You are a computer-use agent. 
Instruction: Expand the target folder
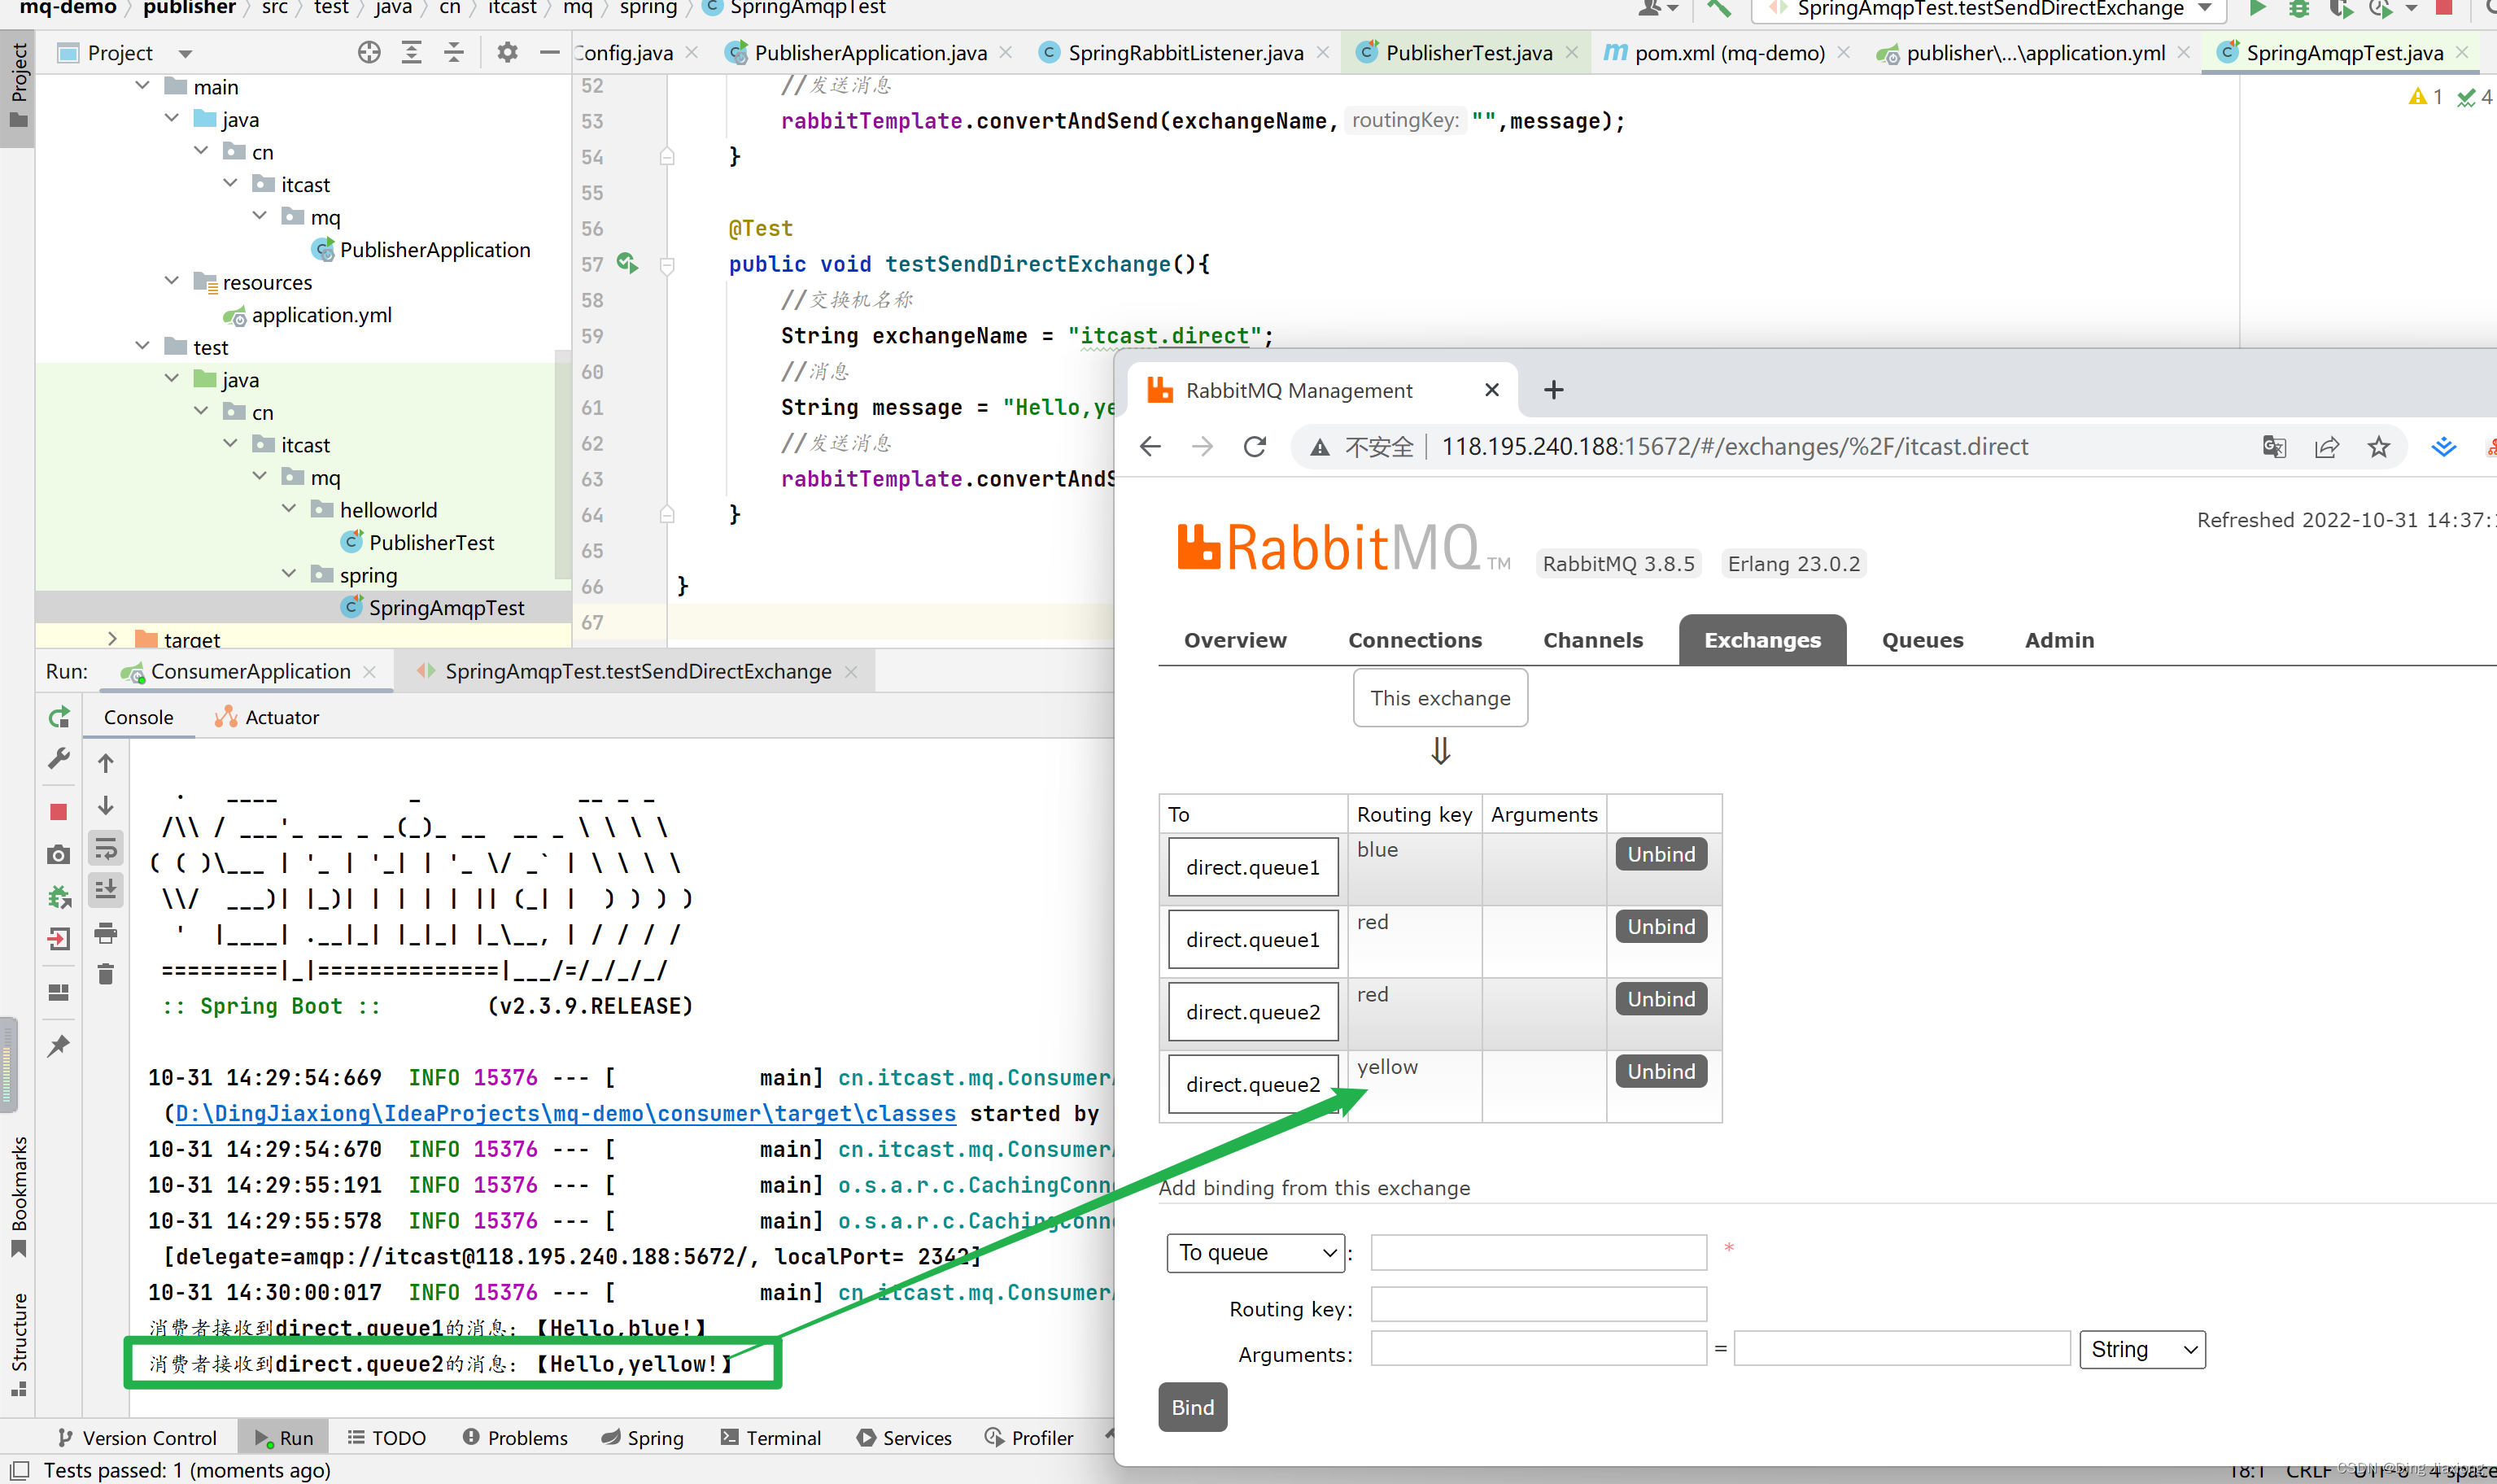click(x=112, y=639)
